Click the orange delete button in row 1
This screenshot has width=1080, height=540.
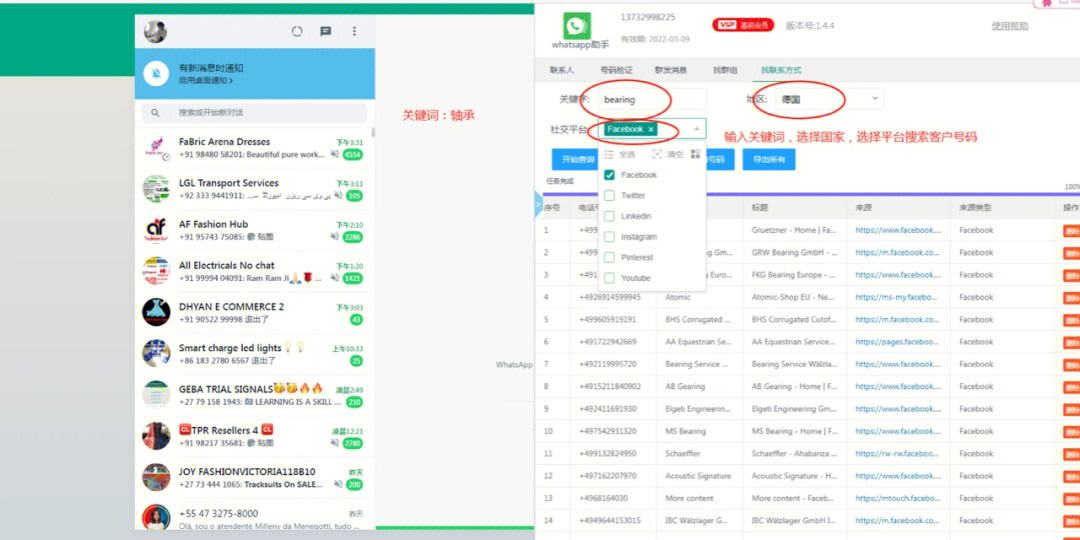tap(1071, 230)
